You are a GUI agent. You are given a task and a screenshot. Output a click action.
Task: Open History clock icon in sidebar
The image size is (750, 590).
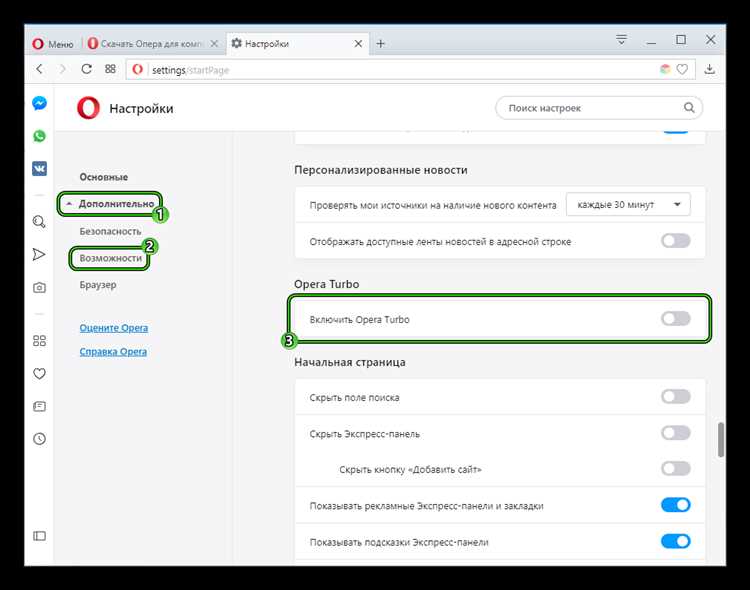[x=39, y=438]
